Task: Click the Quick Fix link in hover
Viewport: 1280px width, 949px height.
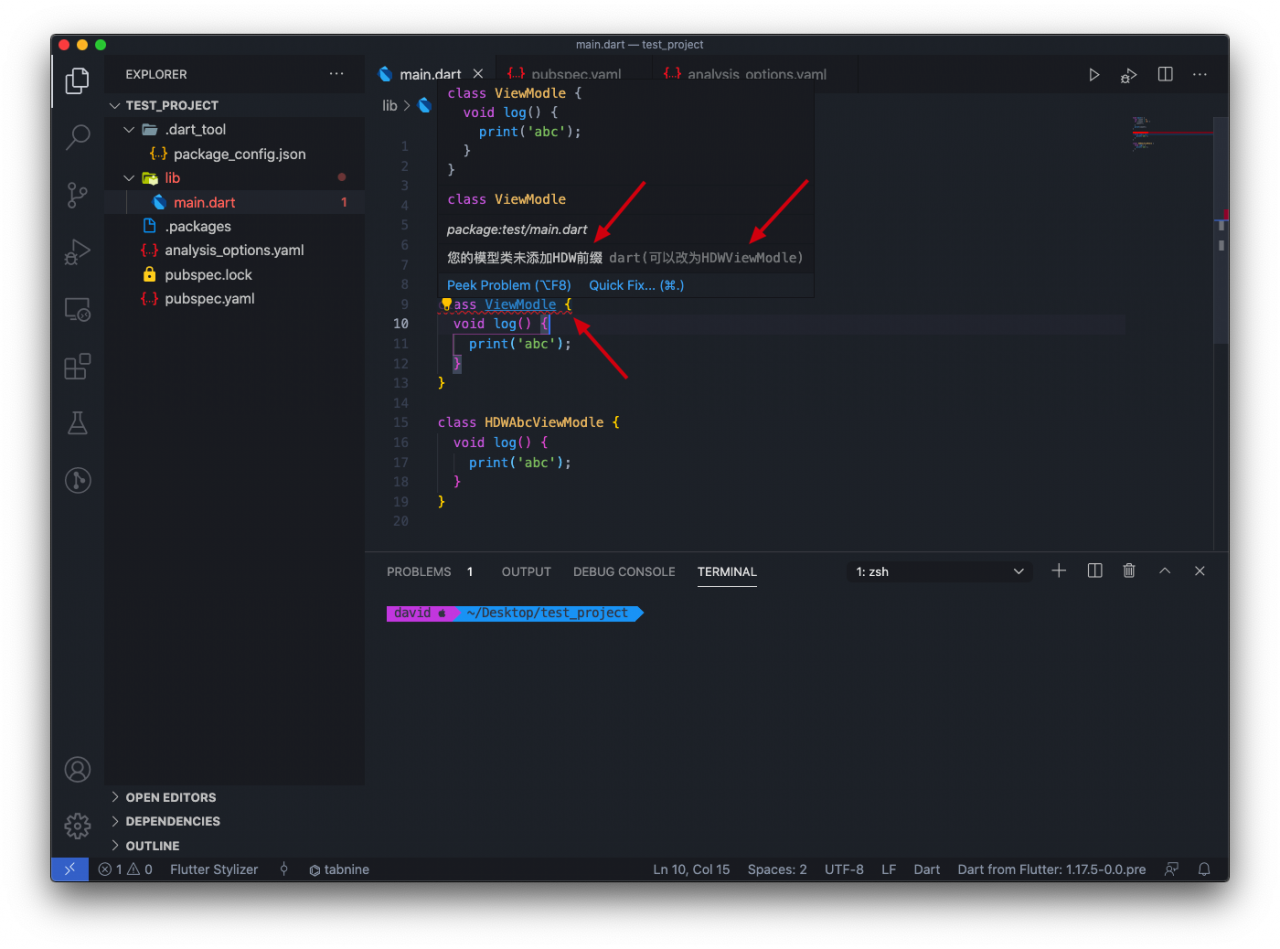Action: click(x=637, y=285)
